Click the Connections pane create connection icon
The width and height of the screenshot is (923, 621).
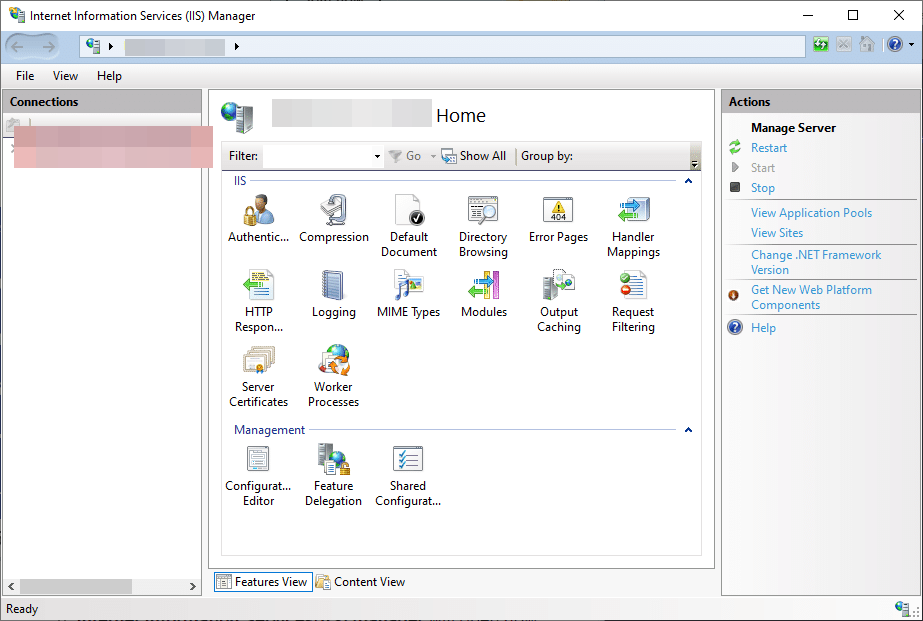coord(13,124)
